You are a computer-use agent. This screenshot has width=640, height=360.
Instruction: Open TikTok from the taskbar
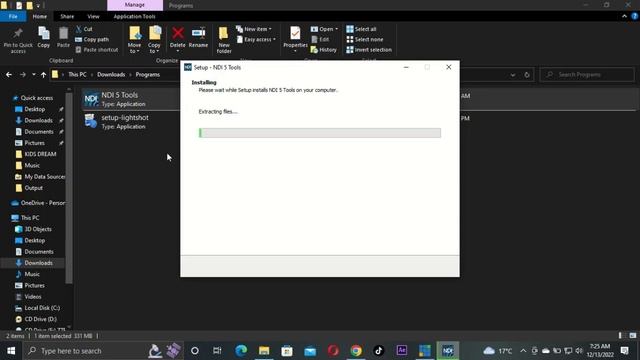click(379, 351)
